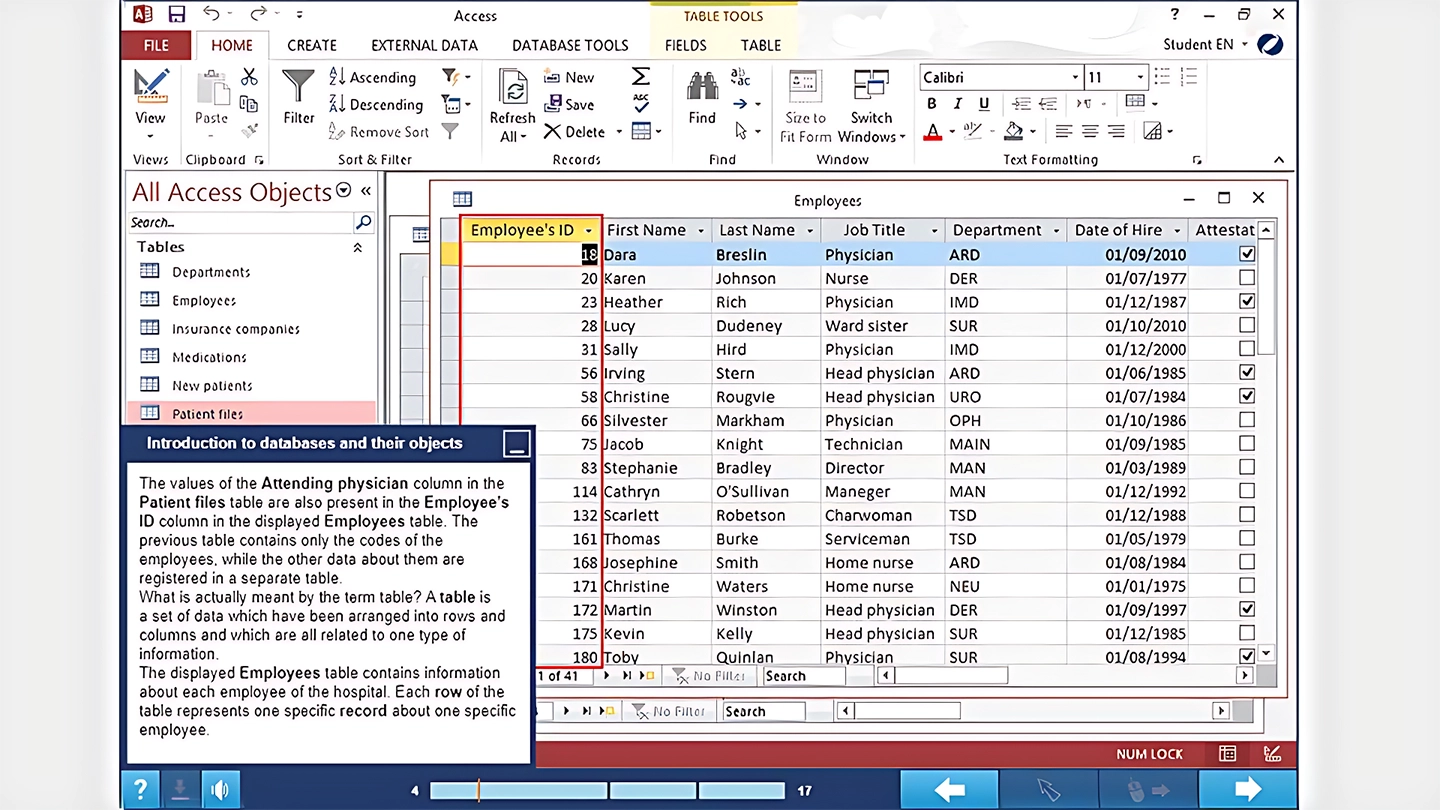Minimize the Introduction to databases panel
The height and width of the screenshot is (810, 1440).
click(x=516, y=443)
